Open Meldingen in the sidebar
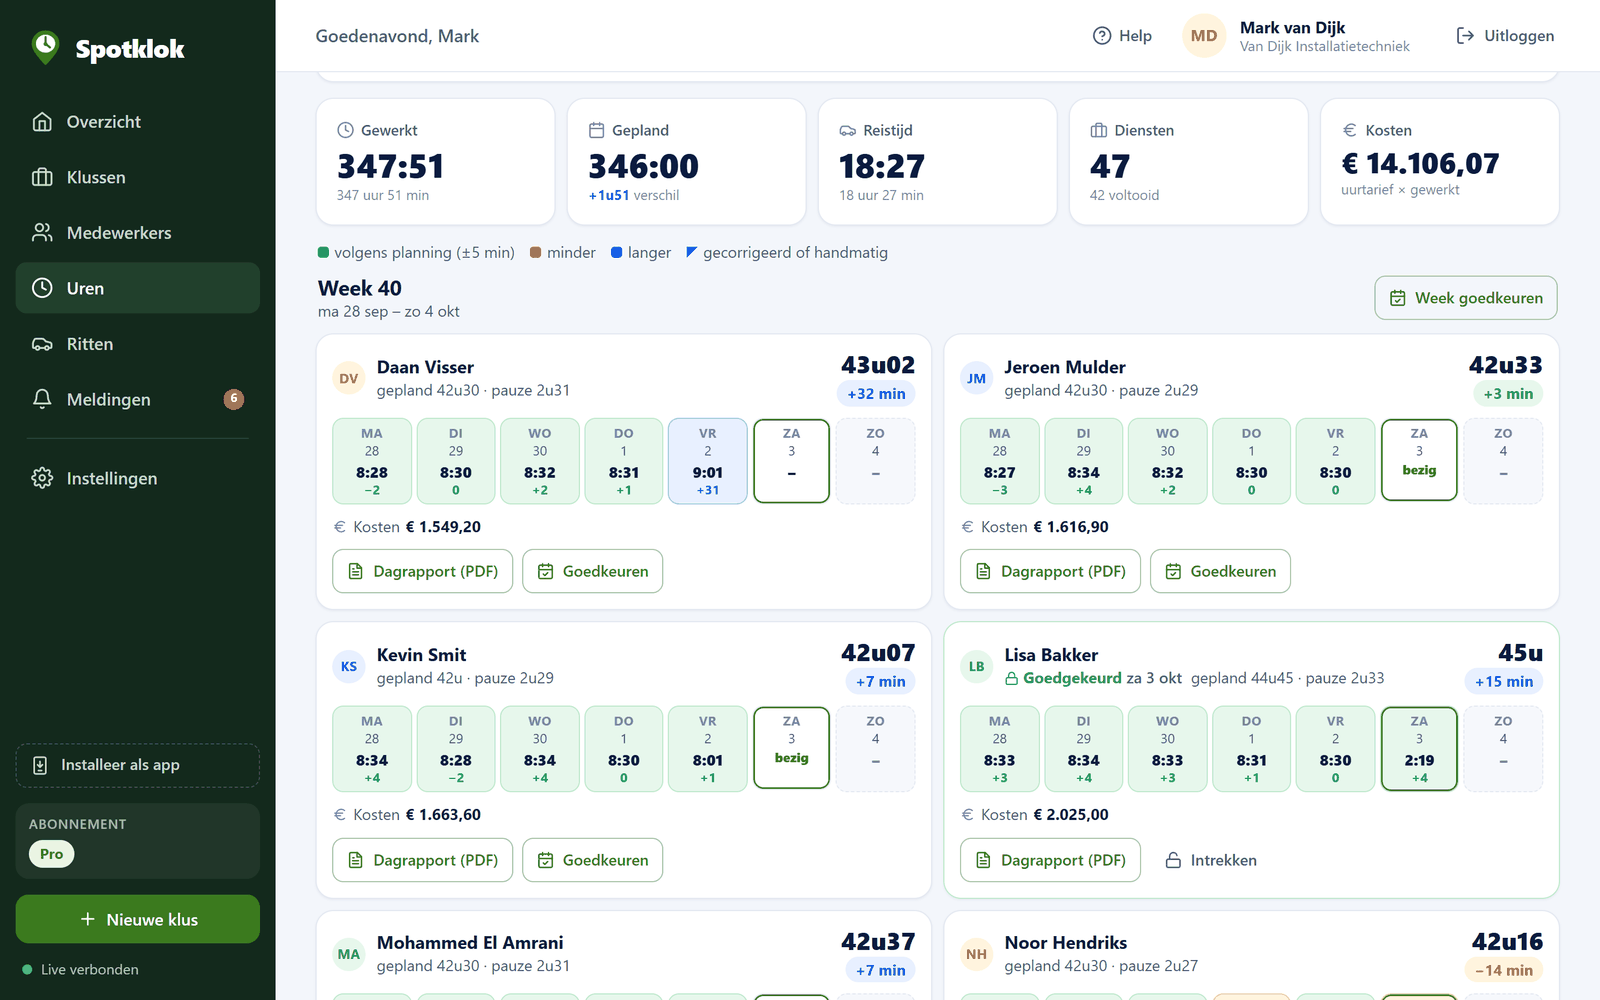This screenshot has height=1000, width=1600. click(x=138, y=399)
